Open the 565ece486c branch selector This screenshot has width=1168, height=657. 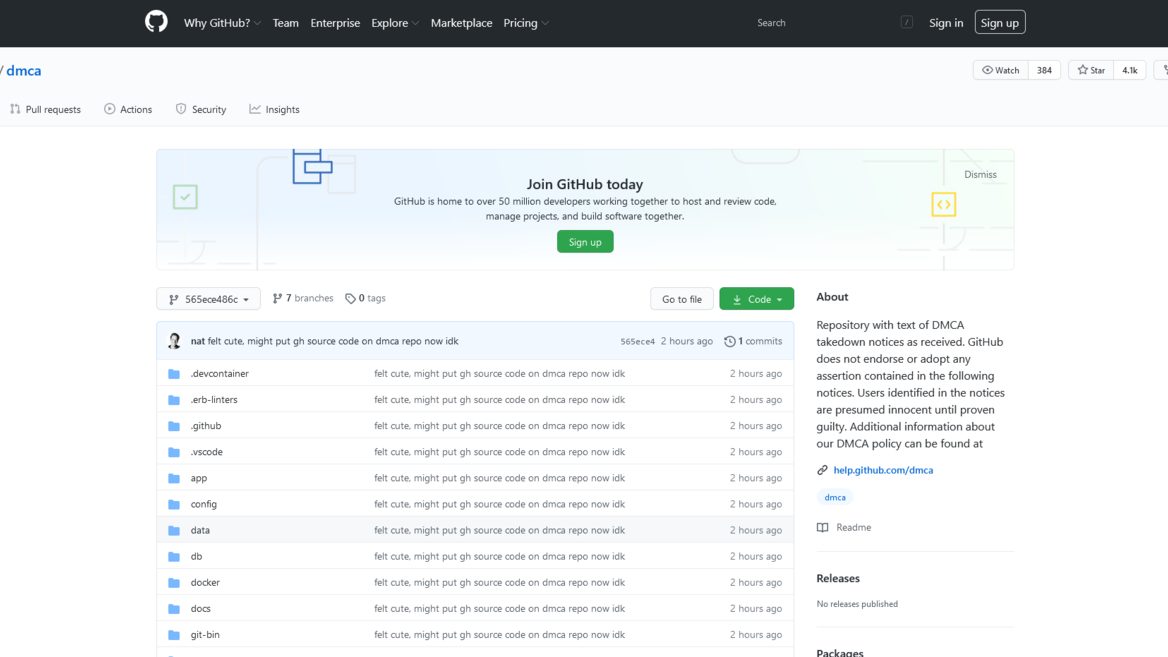click(209, 299)
